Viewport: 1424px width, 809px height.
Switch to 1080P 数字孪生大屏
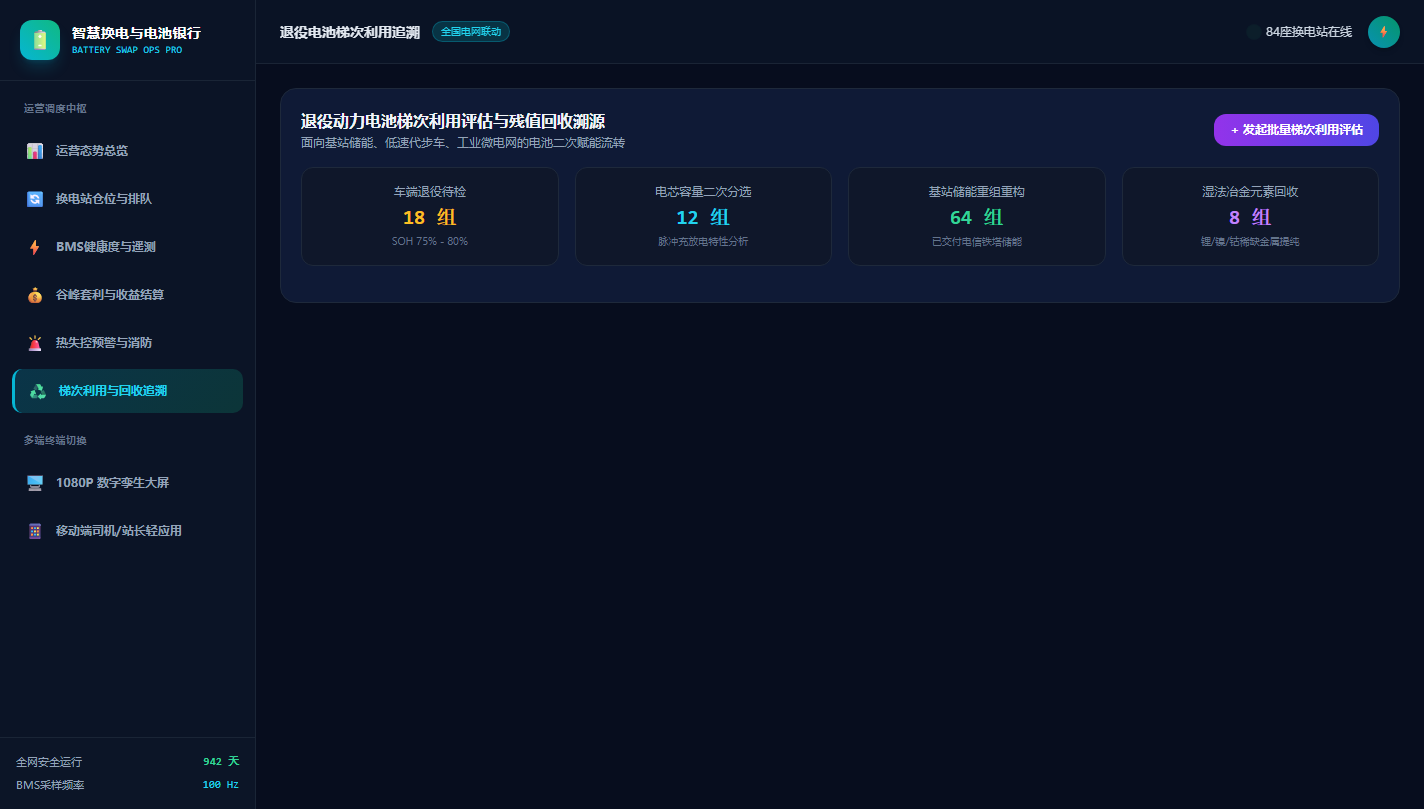tap(127, 483)
